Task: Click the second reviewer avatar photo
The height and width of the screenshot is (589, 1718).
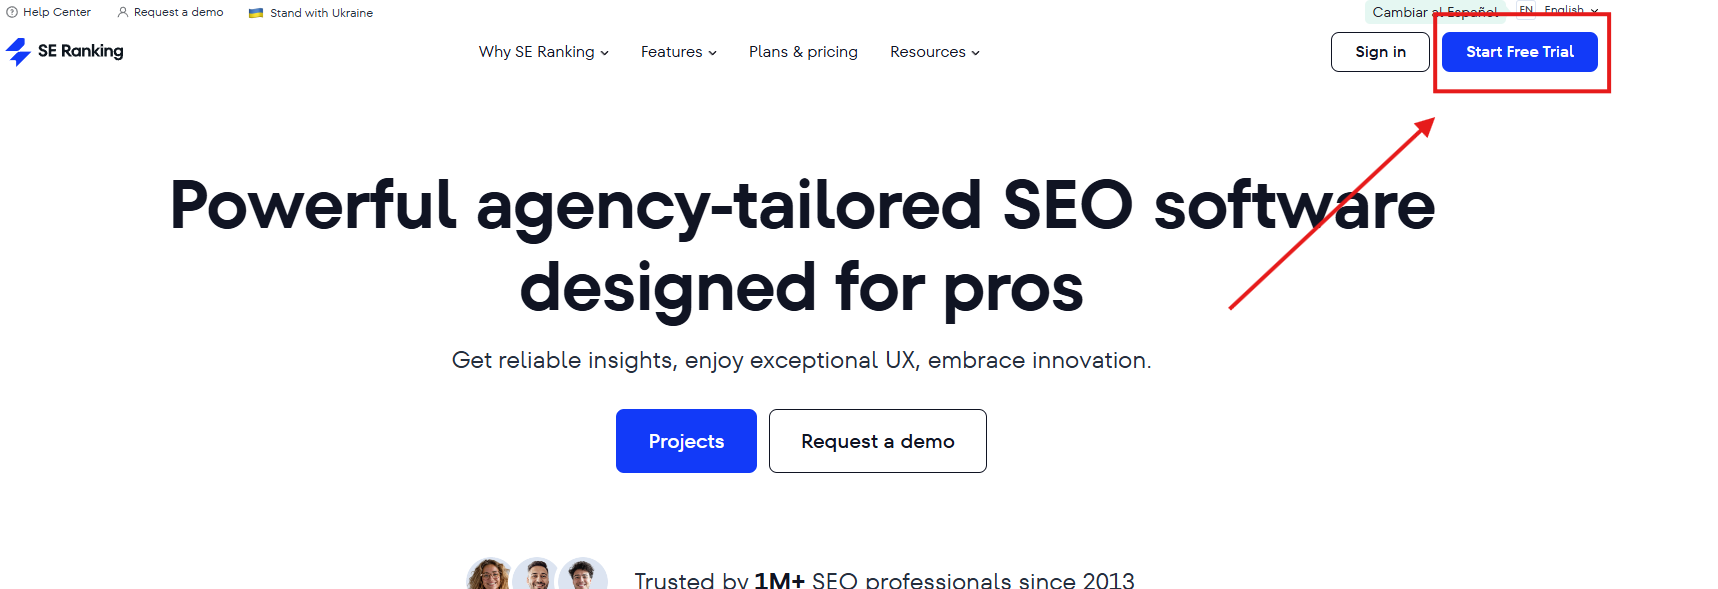Action: pyautogui.click(x=536, y=576)
